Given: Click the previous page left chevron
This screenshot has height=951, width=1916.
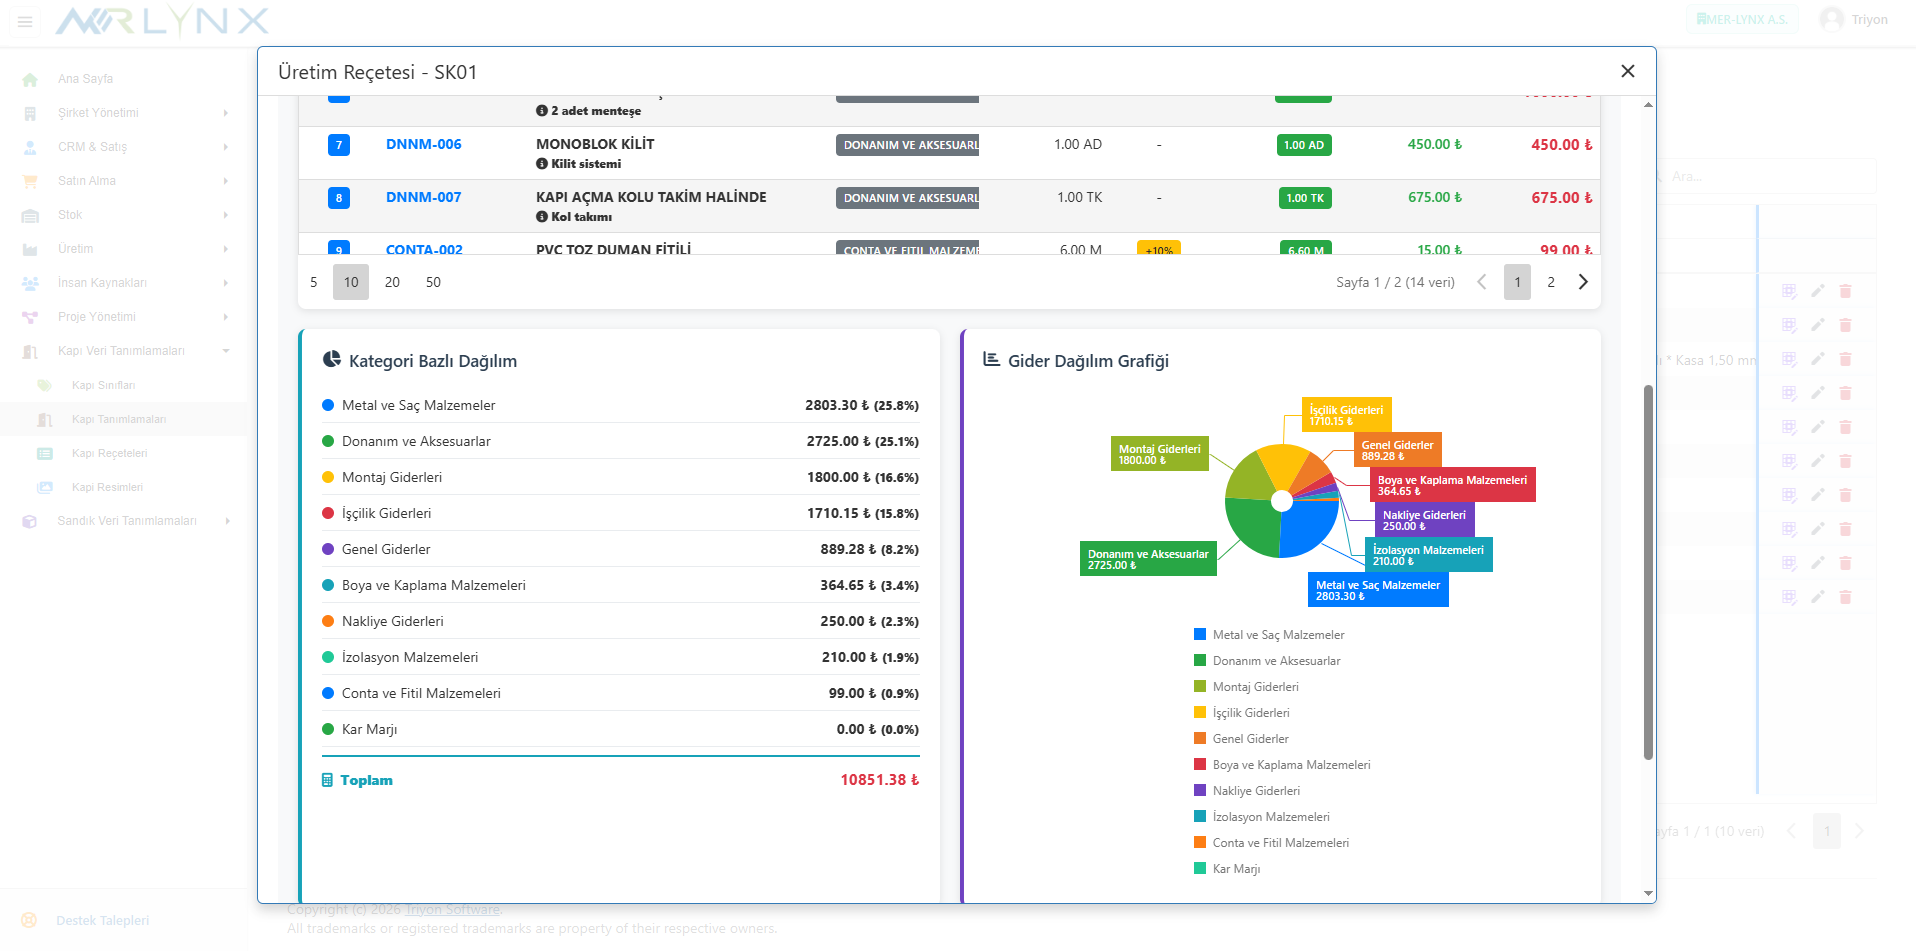Looking at the screenshot, I should pyautogui.click(x=1482, y=282).
